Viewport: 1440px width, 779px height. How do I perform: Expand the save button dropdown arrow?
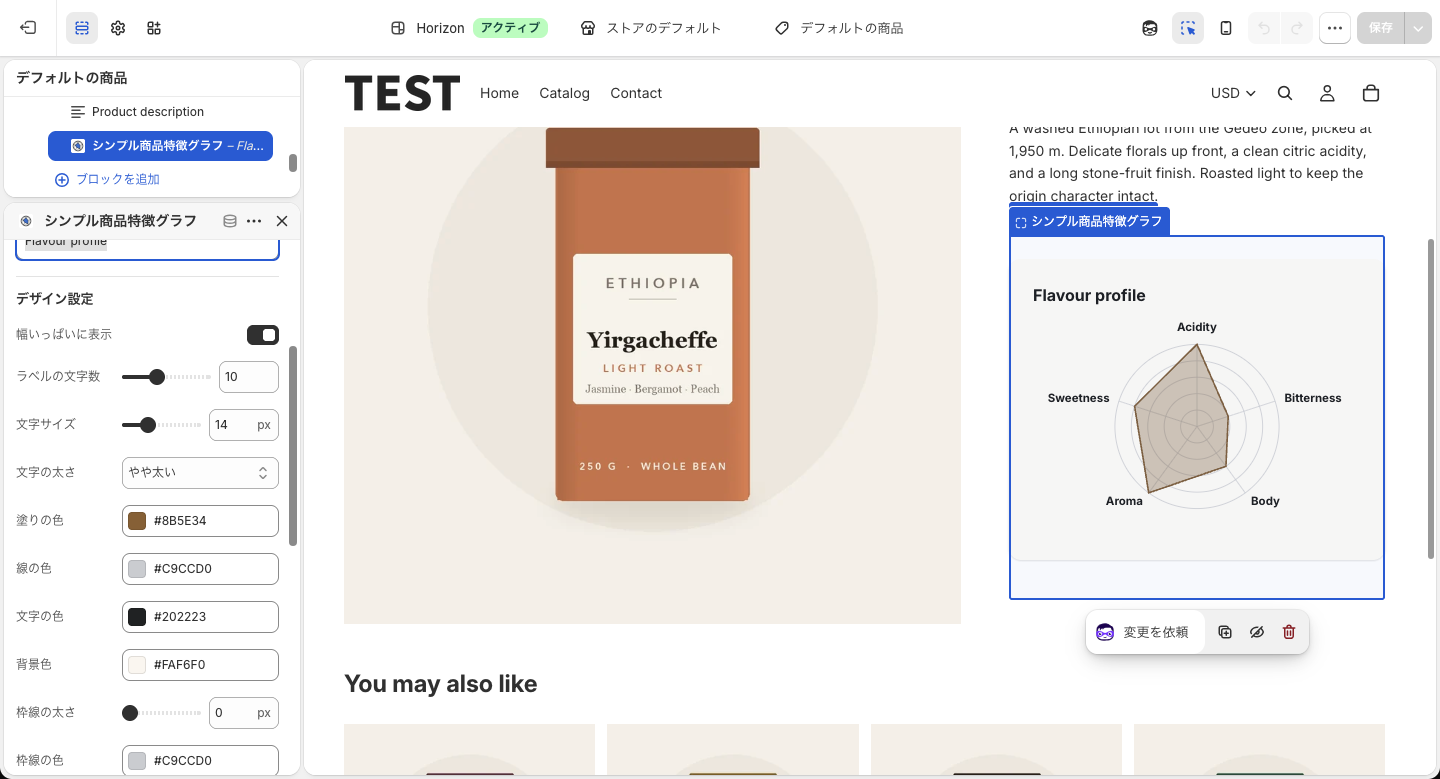(1418, 28)
